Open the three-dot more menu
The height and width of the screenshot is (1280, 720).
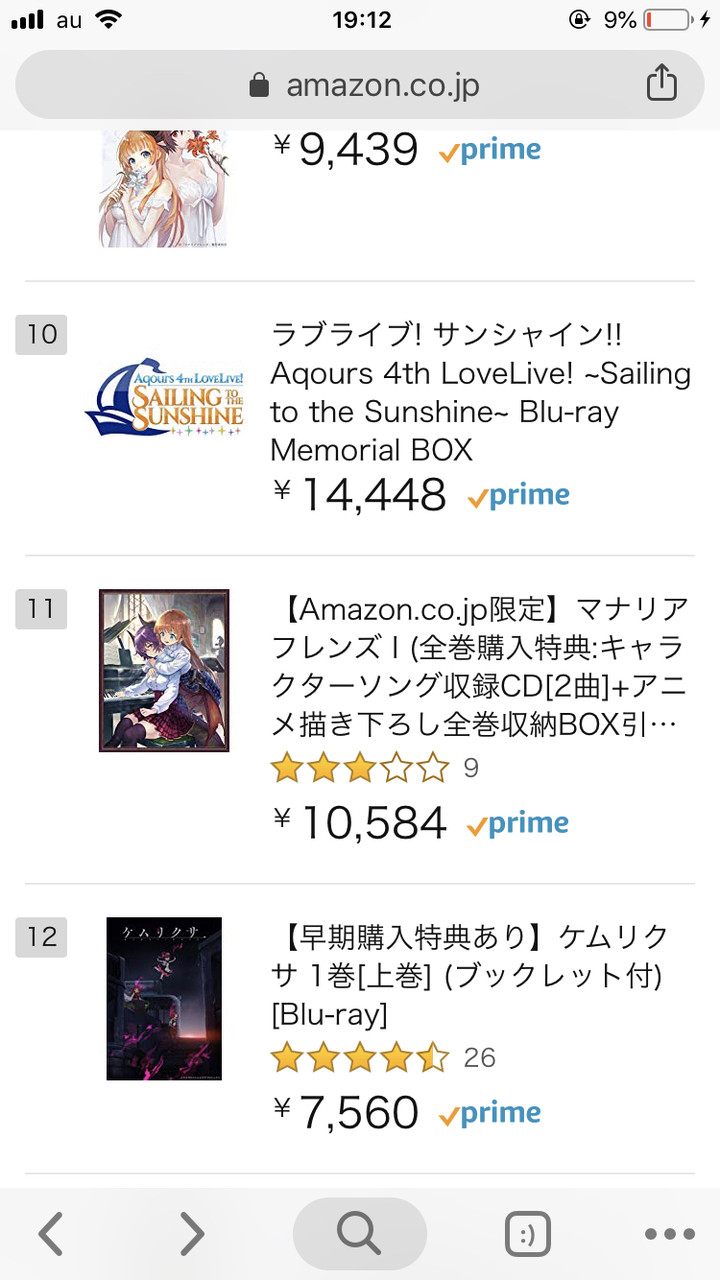667,1234
